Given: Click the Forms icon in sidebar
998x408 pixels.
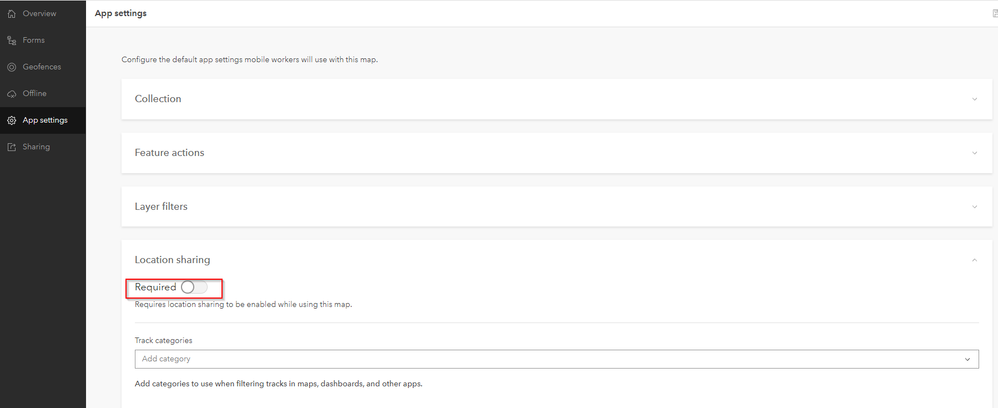Looking at the screenshot, I should [12, 41].
